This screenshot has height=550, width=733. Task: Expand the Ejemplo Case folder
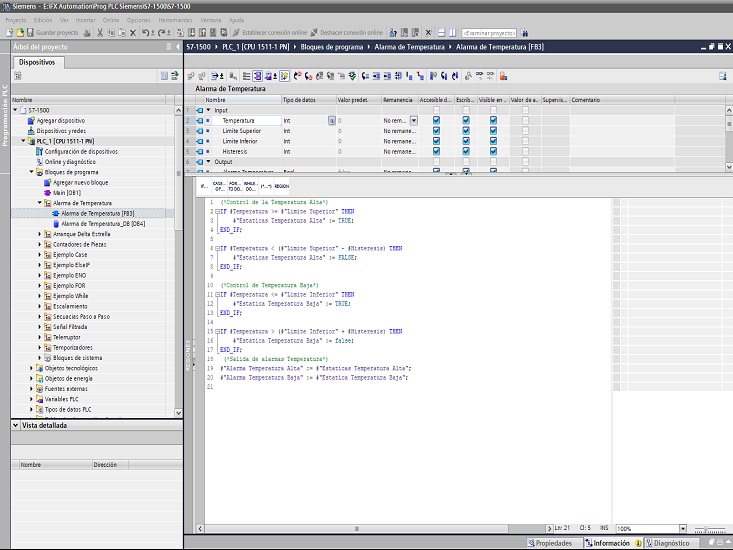point(41,255)
